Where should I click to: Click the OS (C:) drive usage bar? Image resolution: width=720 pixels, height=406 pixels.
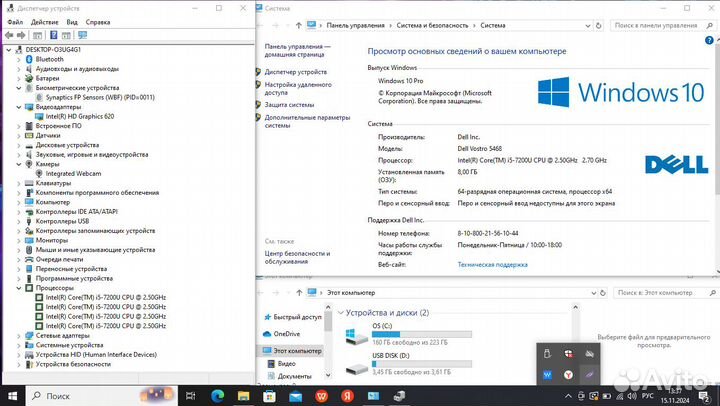click(422, 334)
